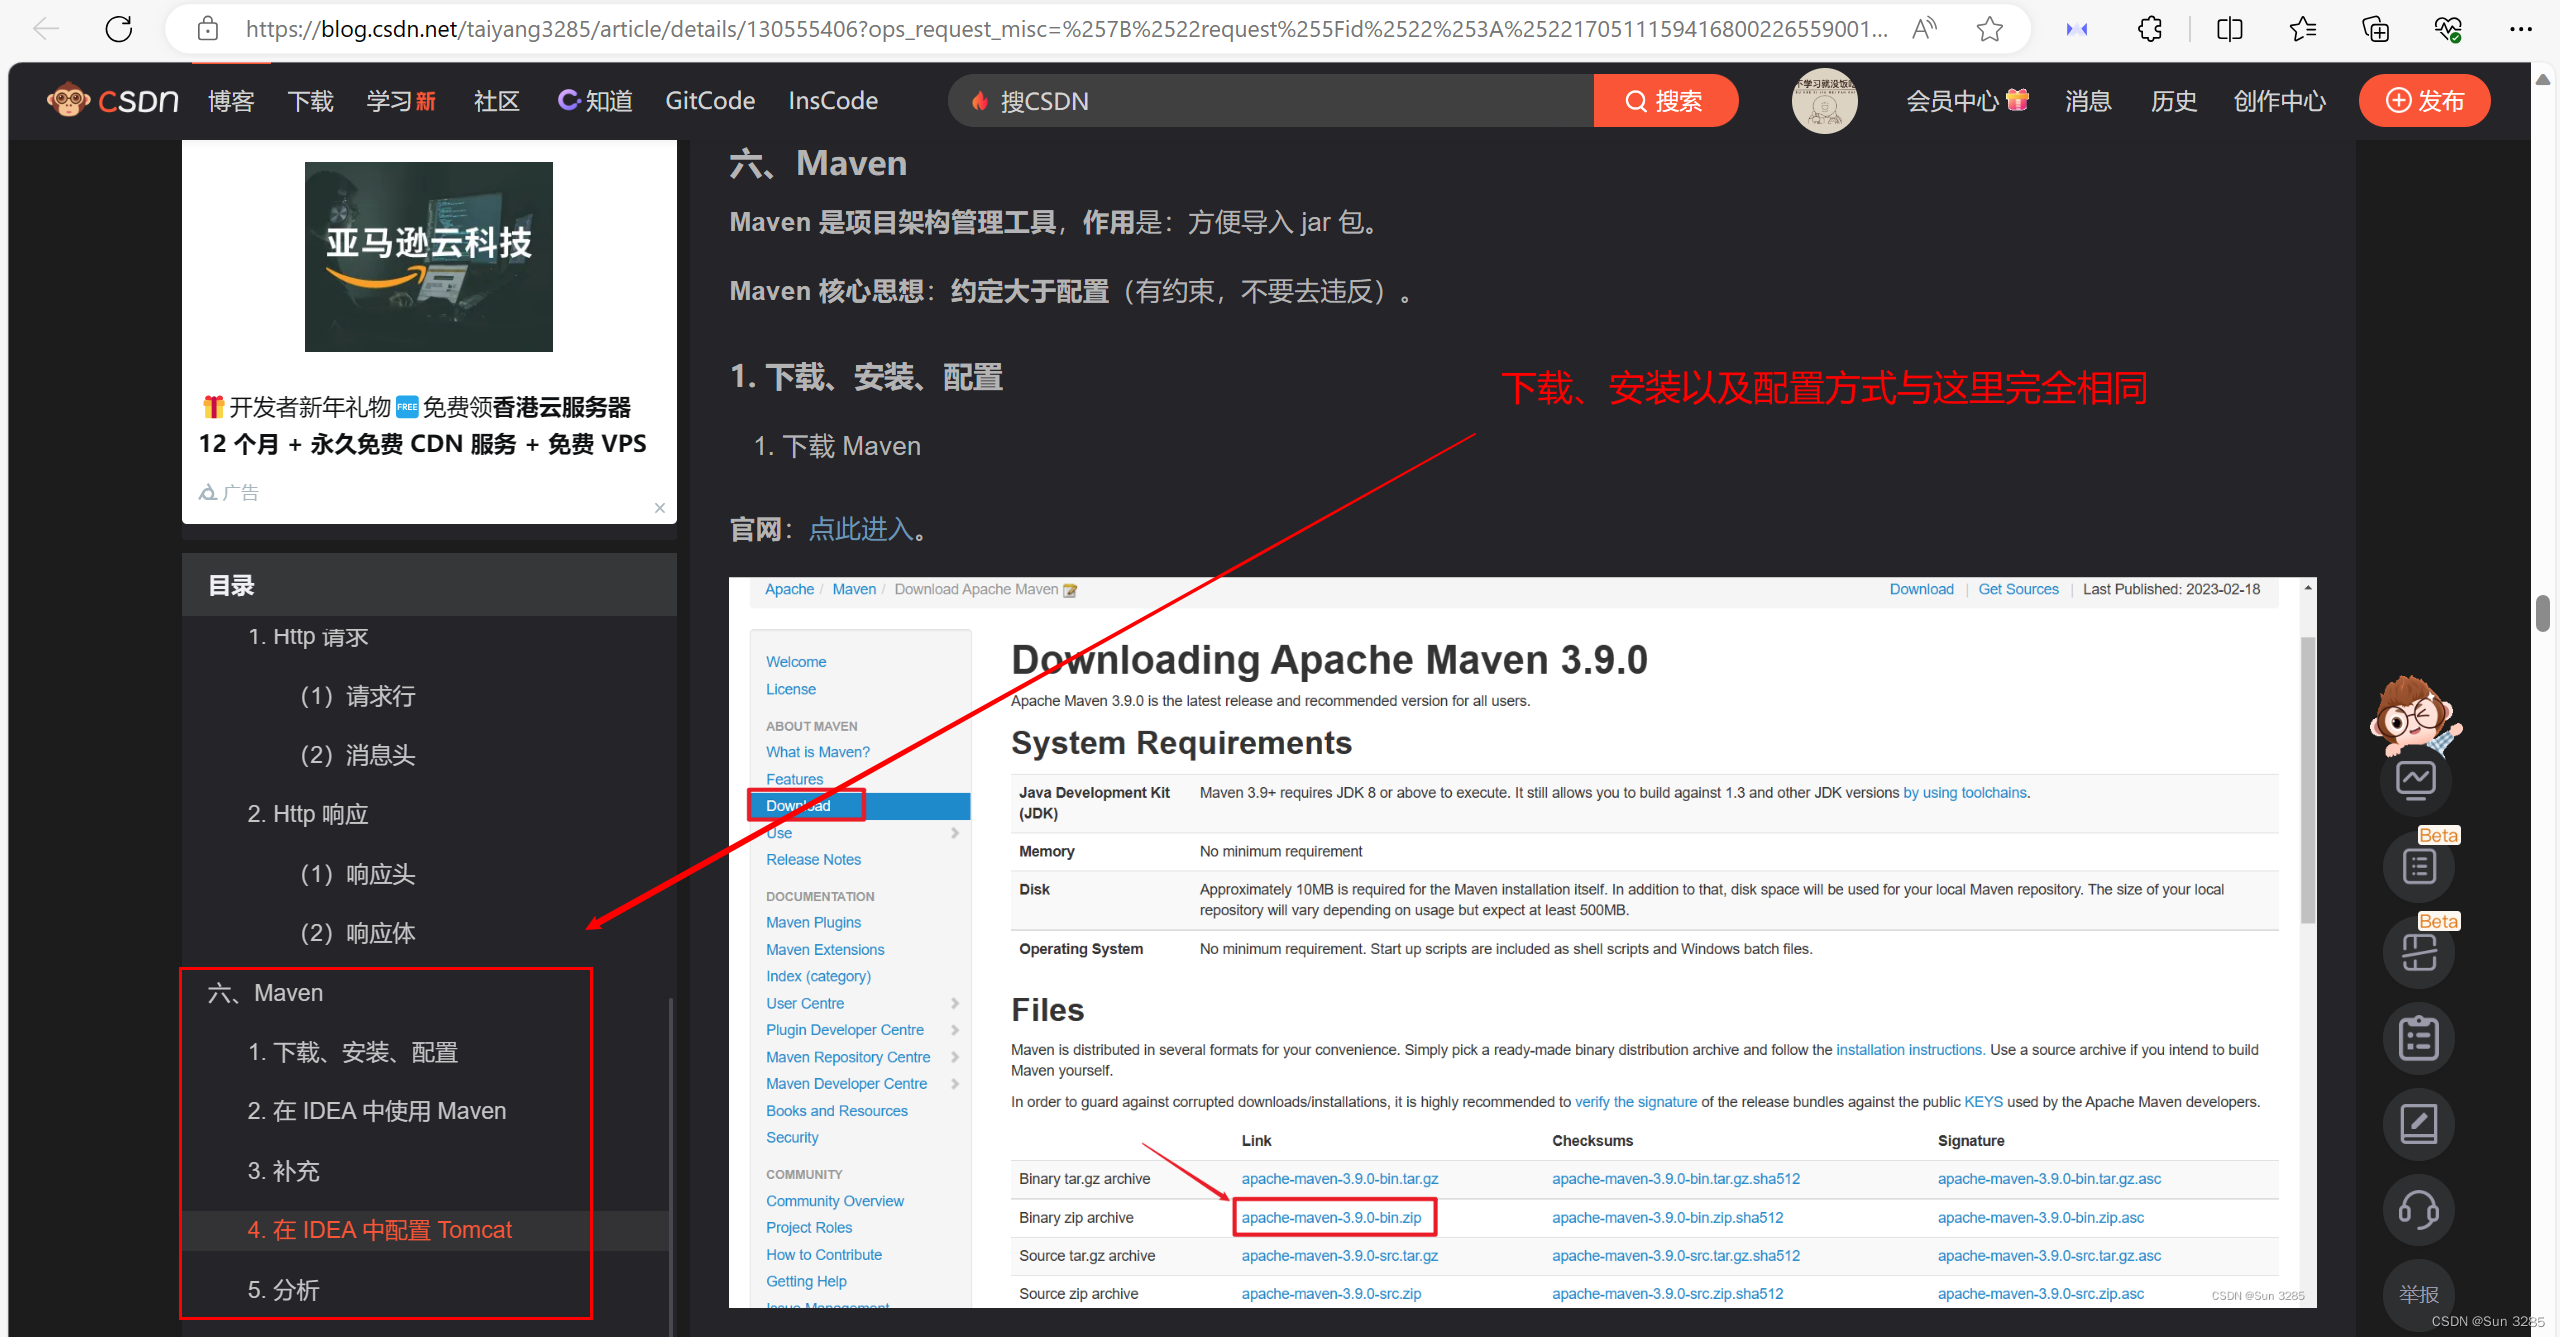Viewport: 2560px width, 1337px height.
Task: Click the page vertical scrollbar thumb
Action: 2543,613
